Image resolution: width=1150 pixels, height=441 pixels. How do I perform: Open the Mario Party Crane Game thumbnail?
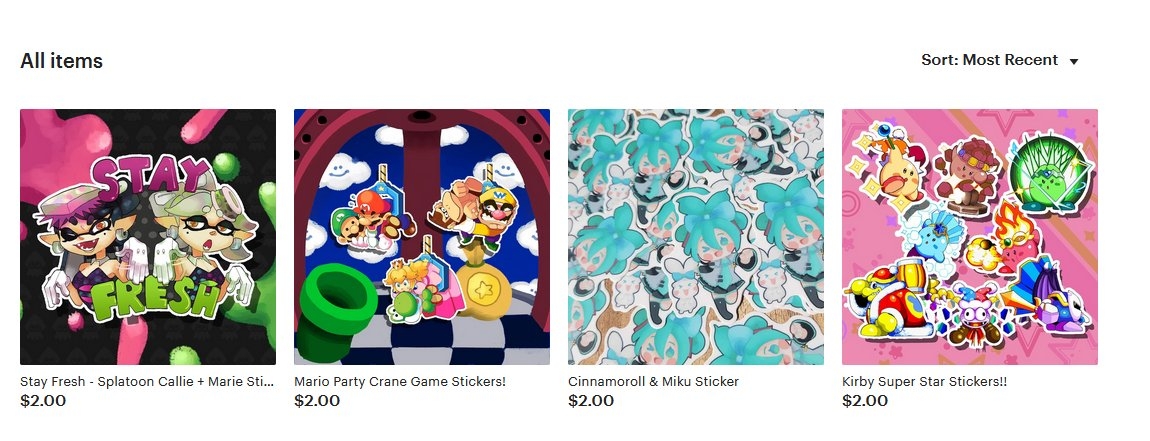tap(422, 237)
